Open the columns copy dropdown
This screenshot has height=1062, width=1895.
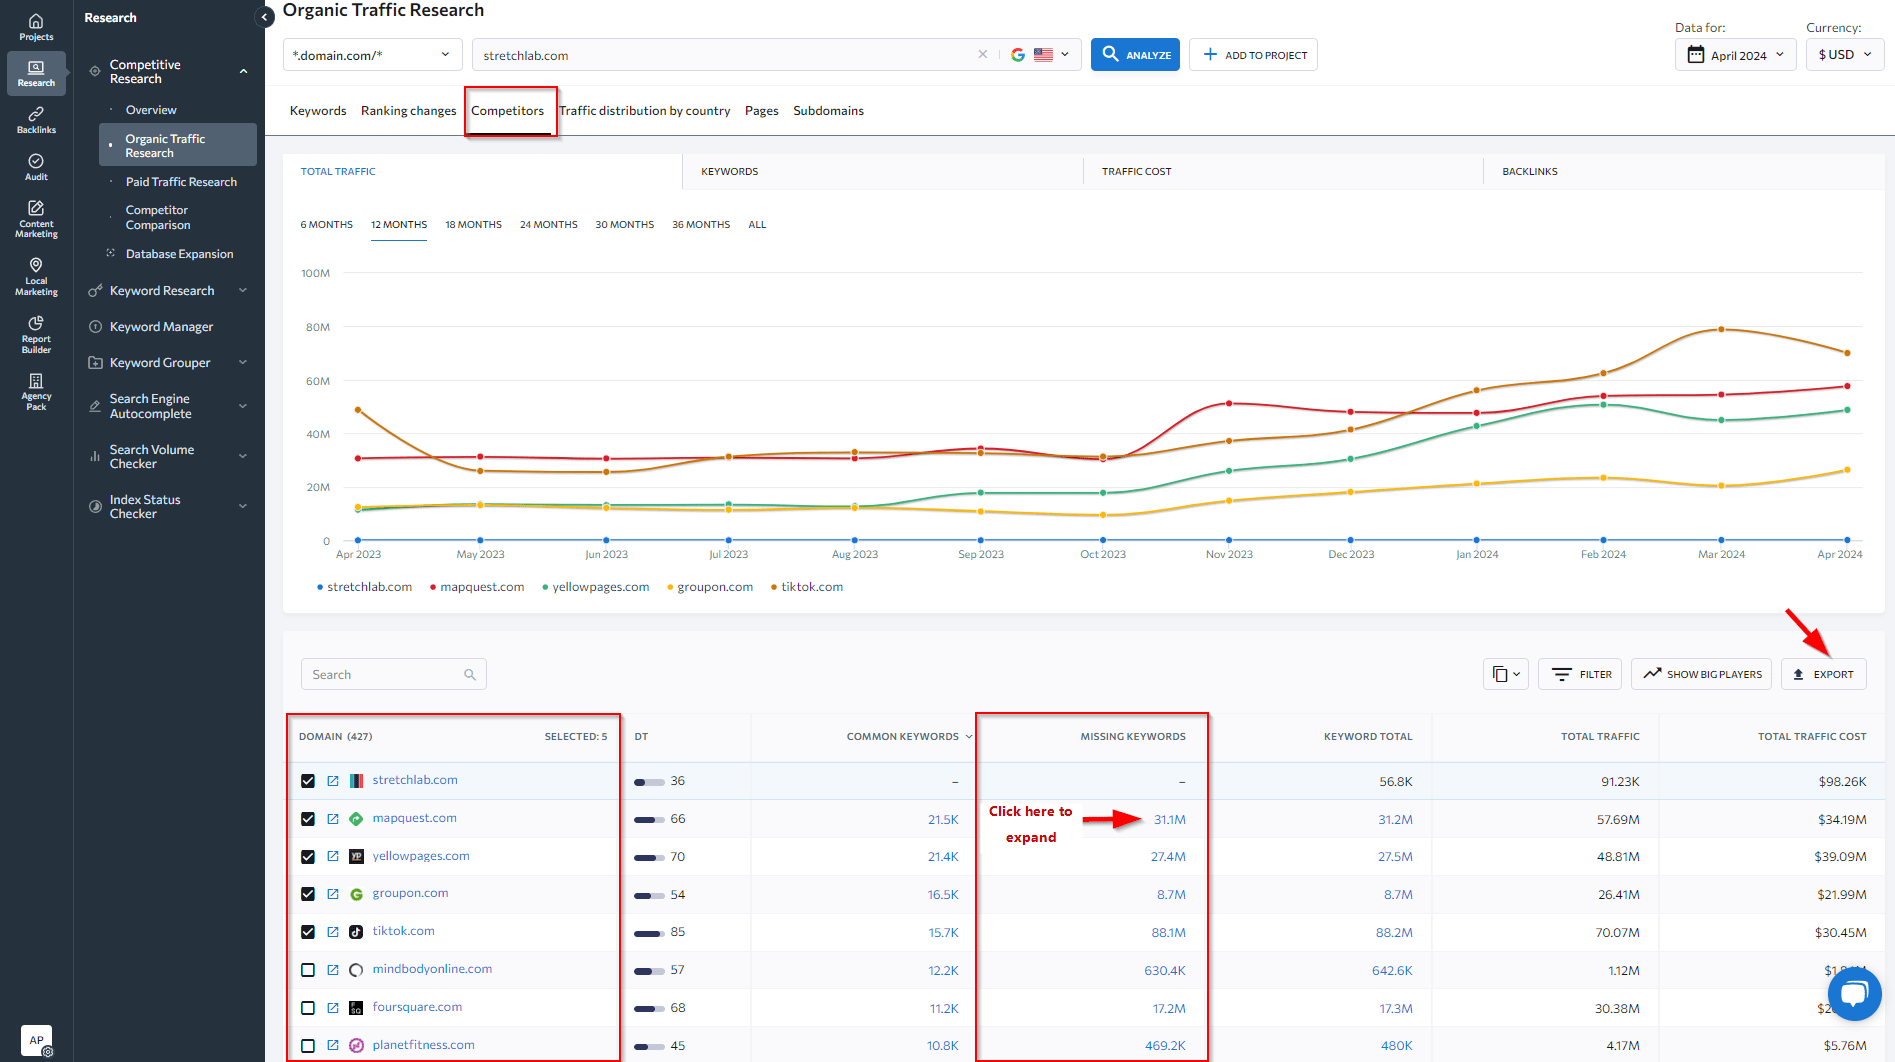pos(1505,674)
